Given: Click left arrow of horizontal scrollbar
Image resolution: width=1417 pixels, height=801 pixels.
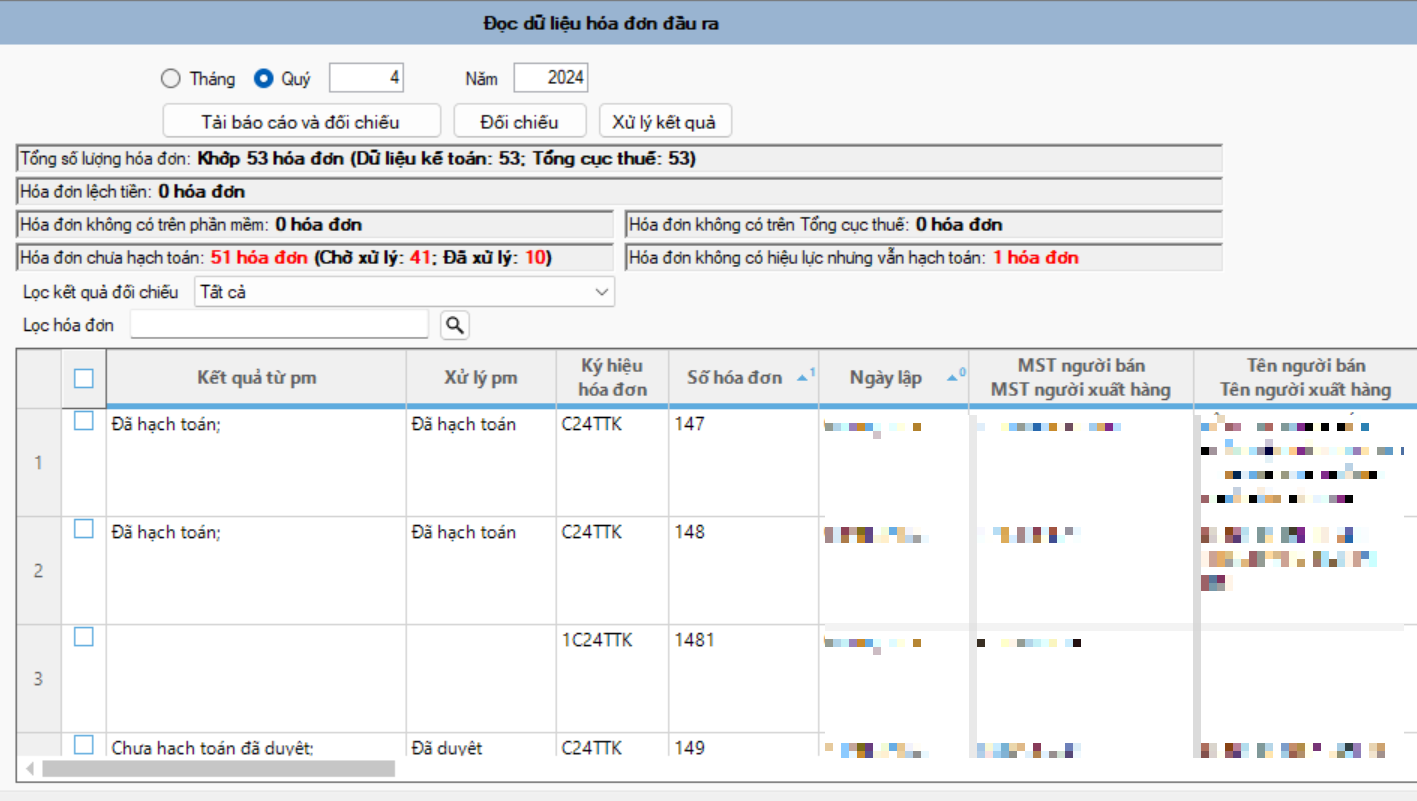Looking at the screenshot, I should coord(30,769).
